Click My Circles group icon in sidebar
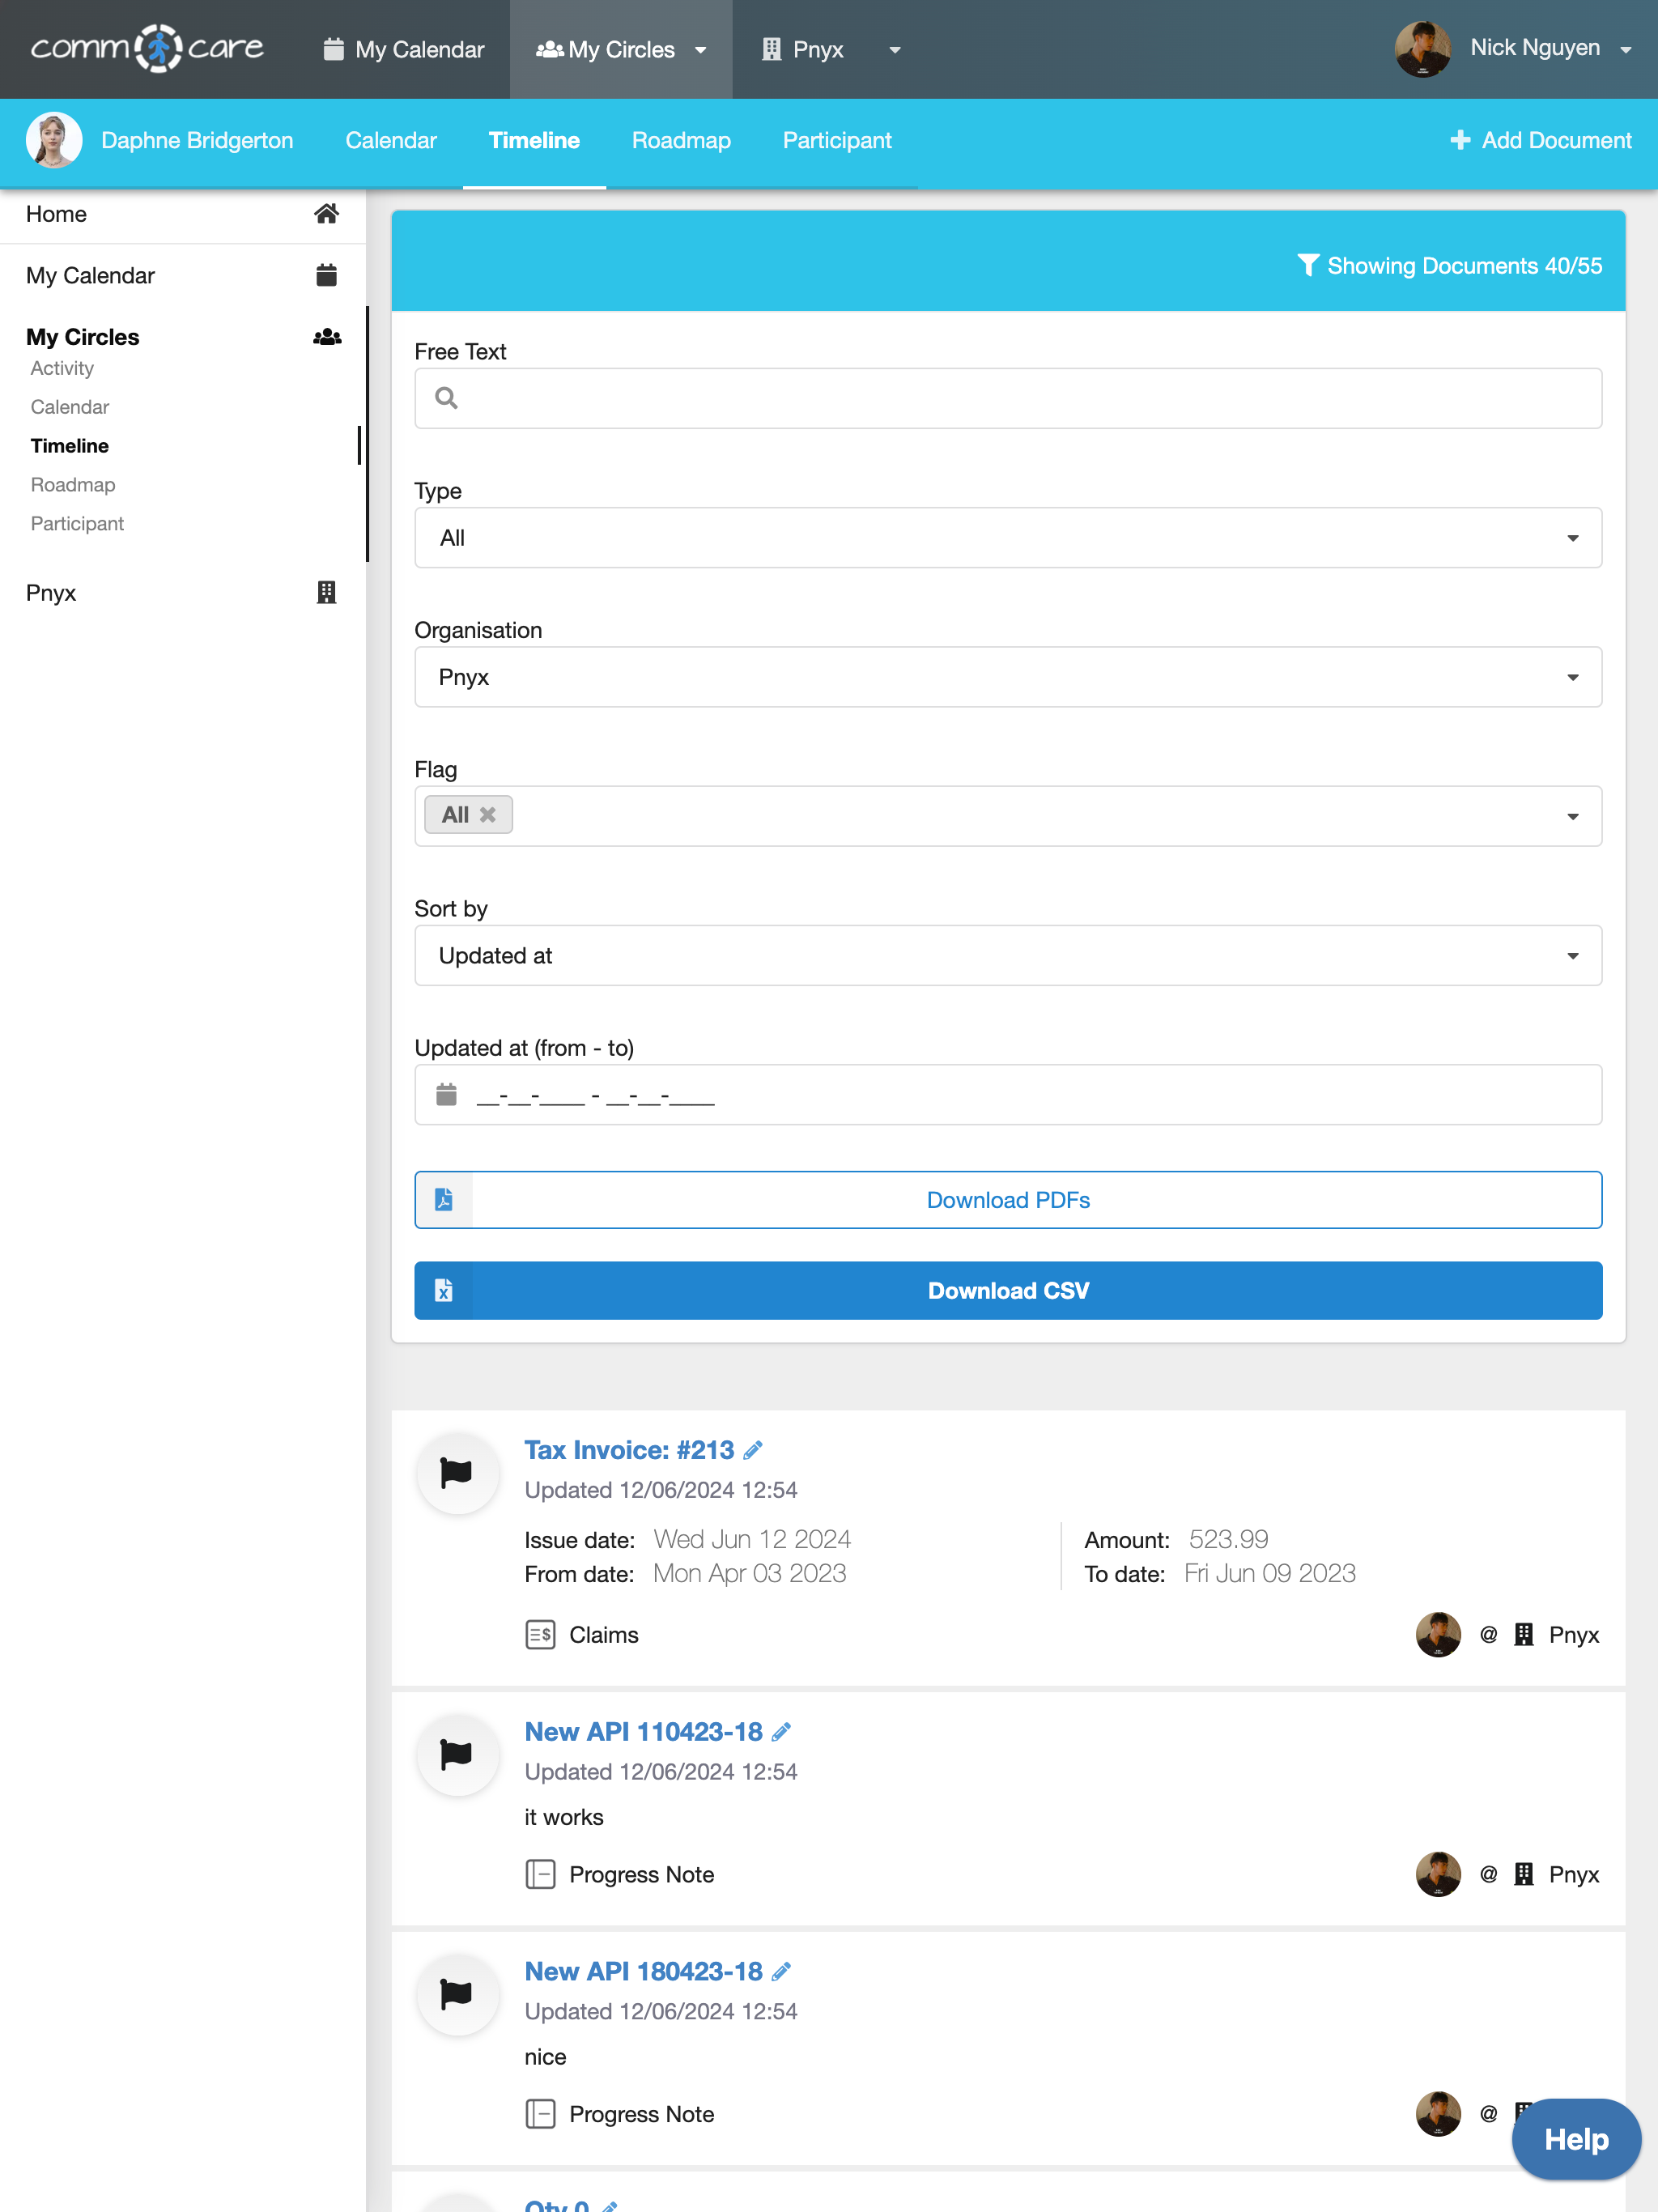Screen dimensions: 1658x2212 click(x=327, y=337)
